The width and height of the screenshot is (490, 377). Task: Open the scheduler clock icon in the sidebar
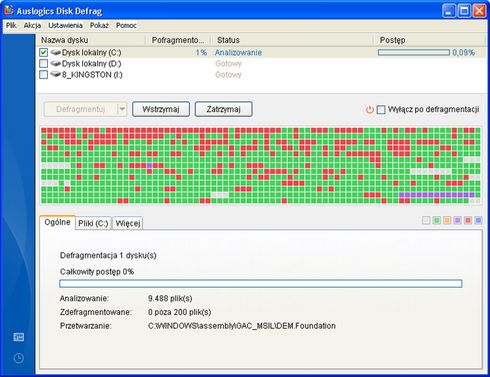click(19, 358)
